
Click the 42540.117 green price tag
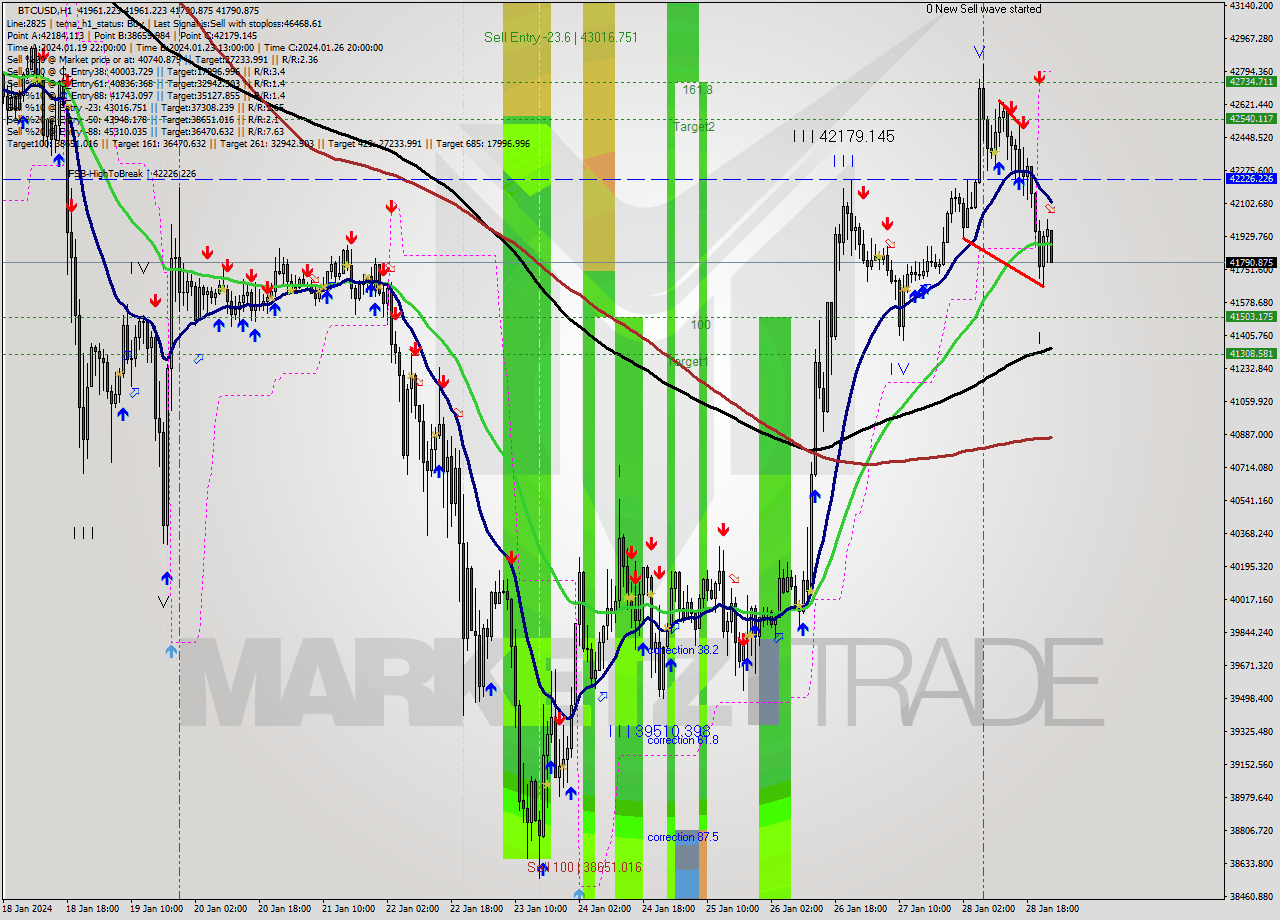1250,118
